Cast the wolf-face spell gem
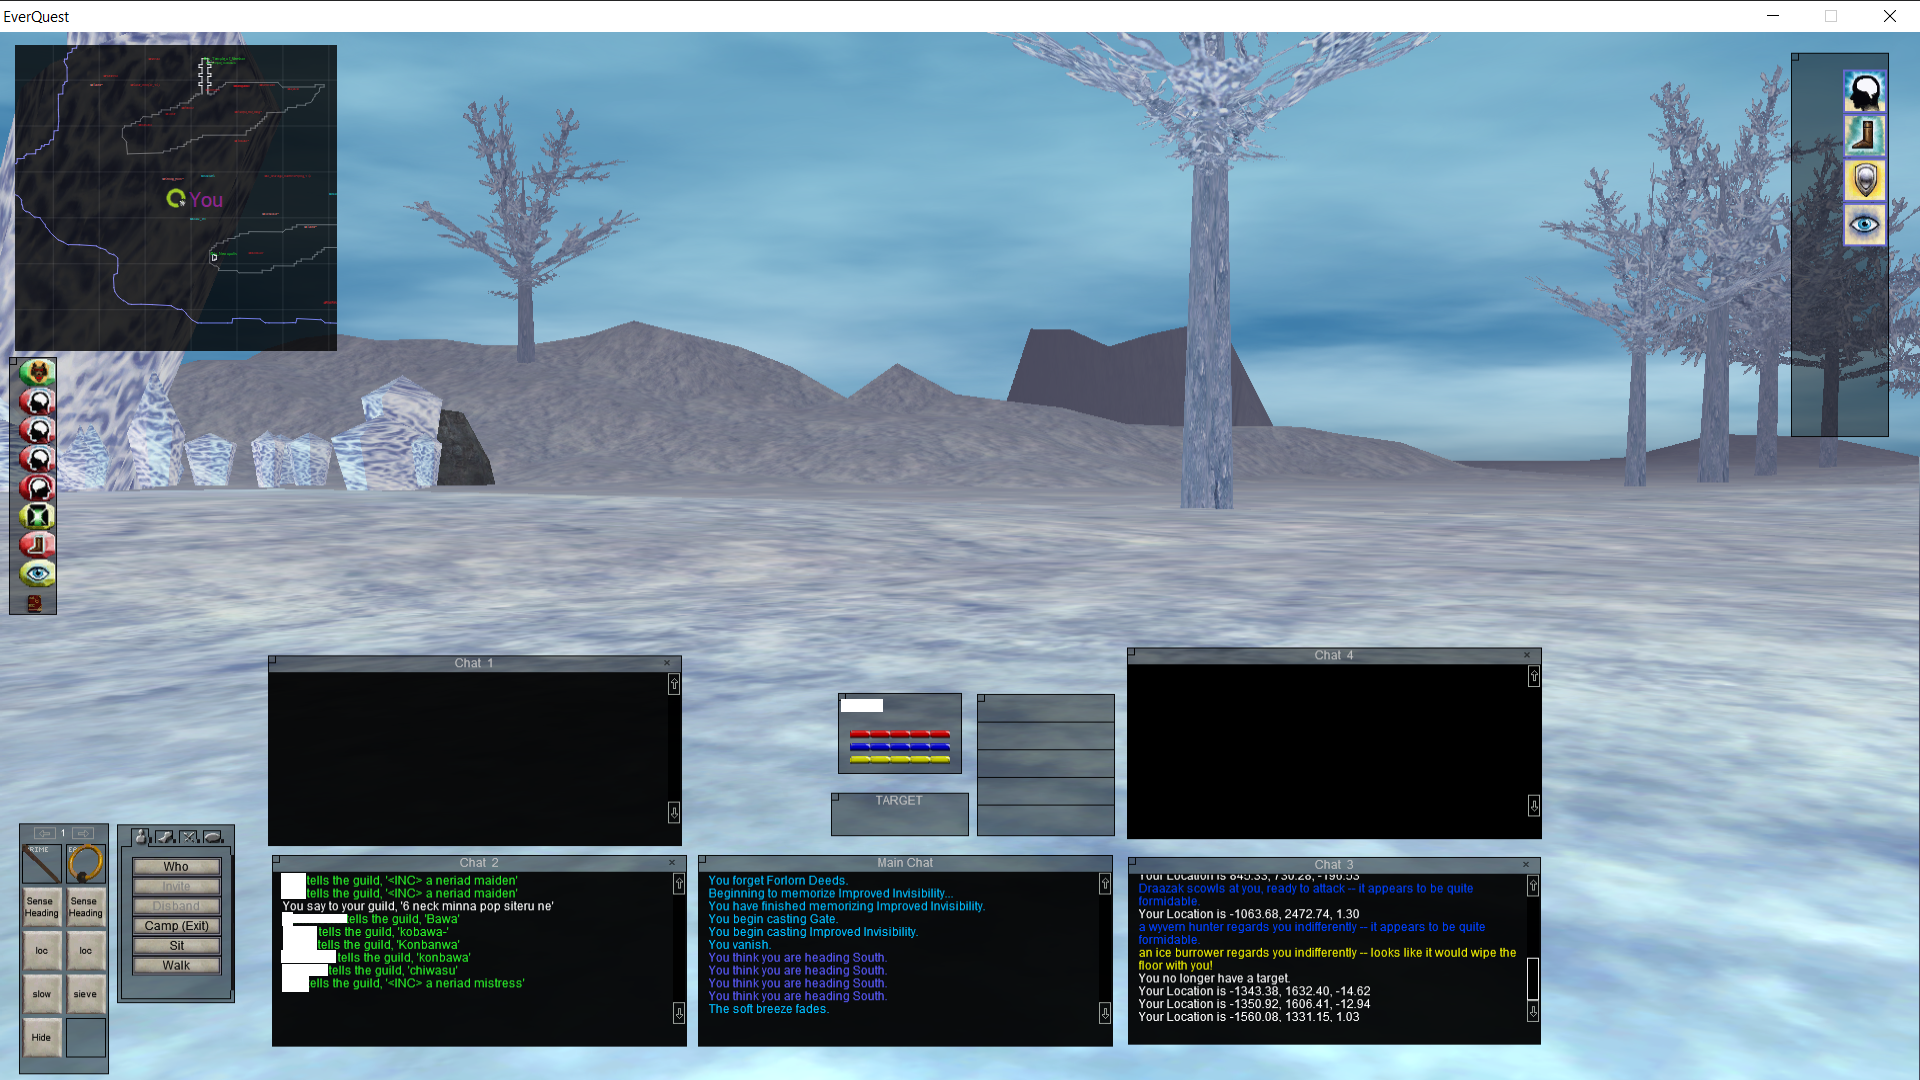This screenshot has width=1920, height=1080. pos(37,373)
